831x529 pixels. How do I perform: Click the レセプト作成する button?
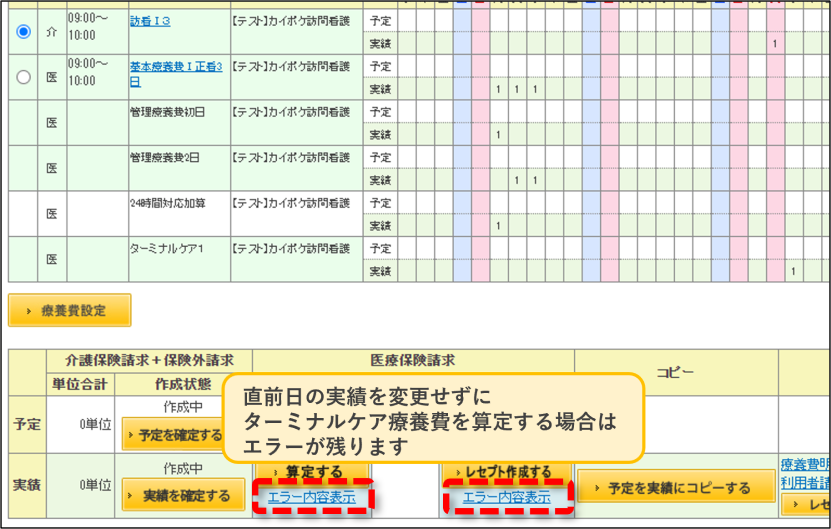click(x=506, y=471)
